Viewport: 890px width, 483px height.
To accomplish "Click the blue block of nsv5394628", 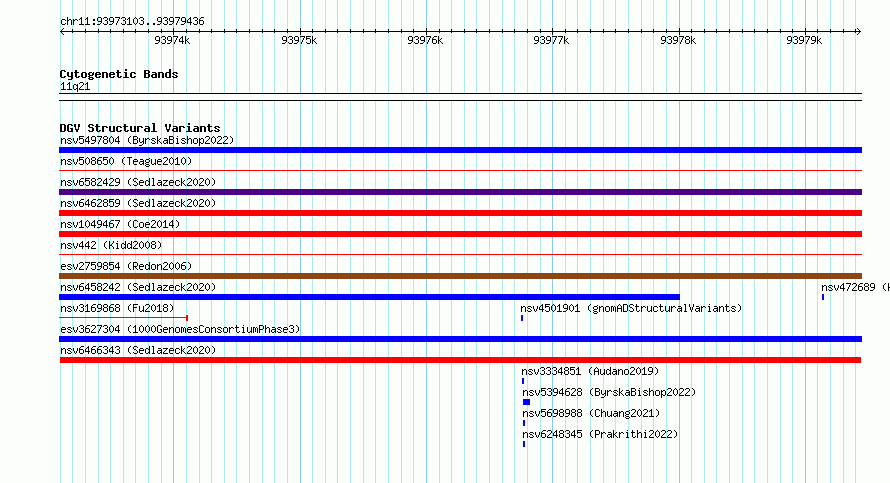I will click(526, 402).
